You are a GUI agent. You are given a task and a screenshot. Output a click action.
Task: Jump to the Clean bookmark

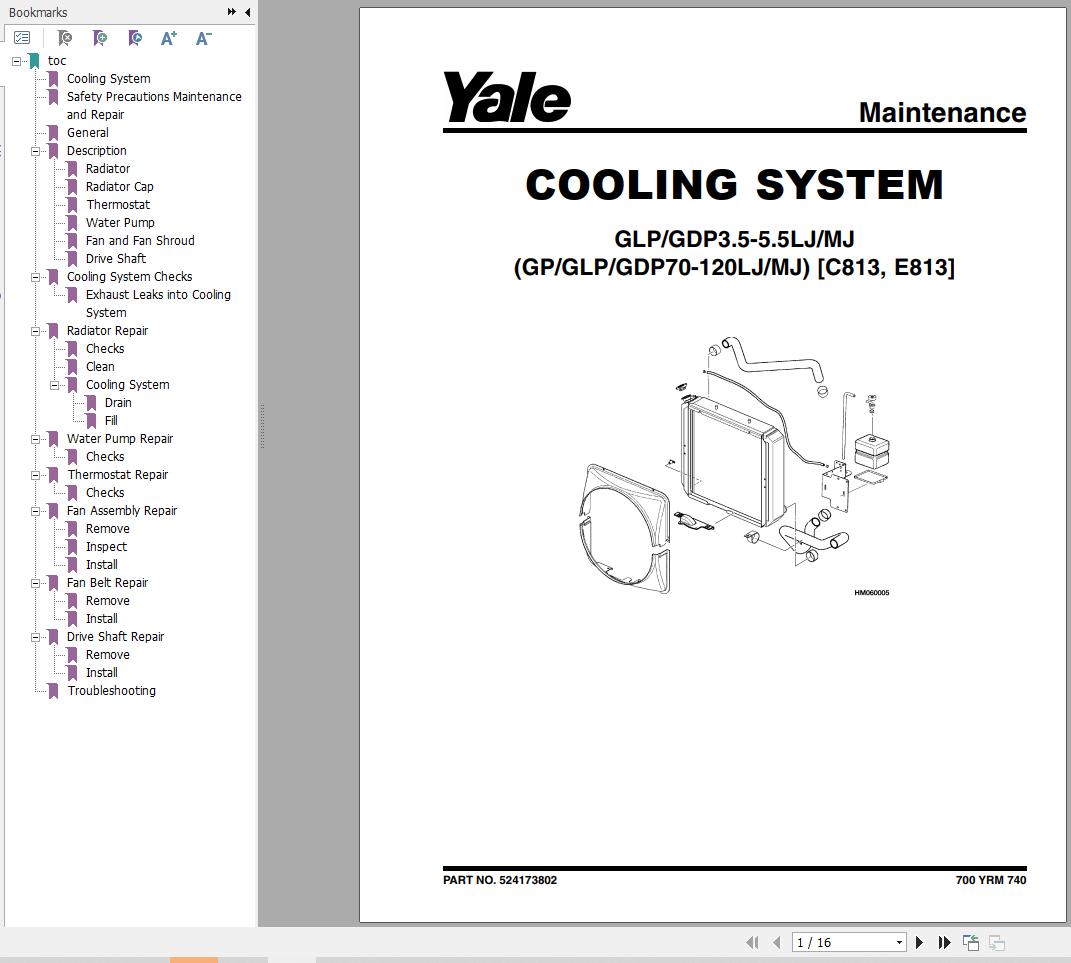point(100,367)
